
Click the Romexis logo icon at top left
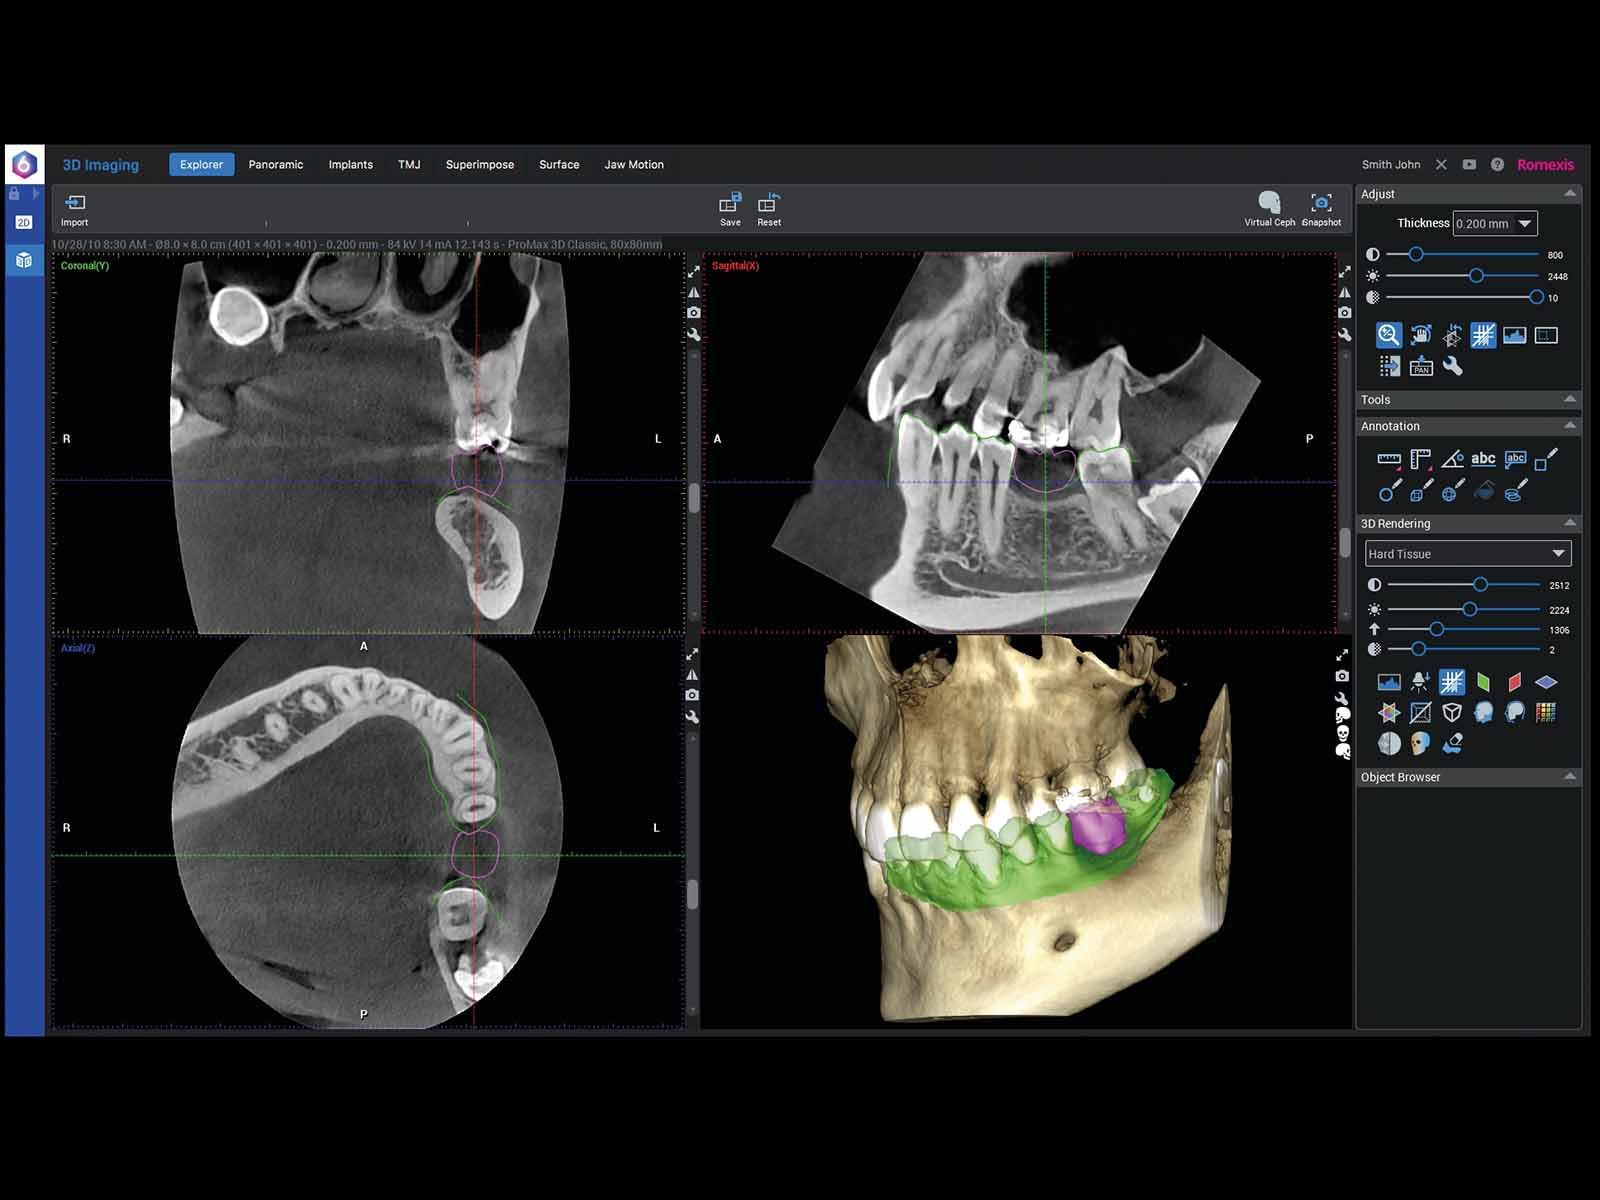tap(24, 165)
